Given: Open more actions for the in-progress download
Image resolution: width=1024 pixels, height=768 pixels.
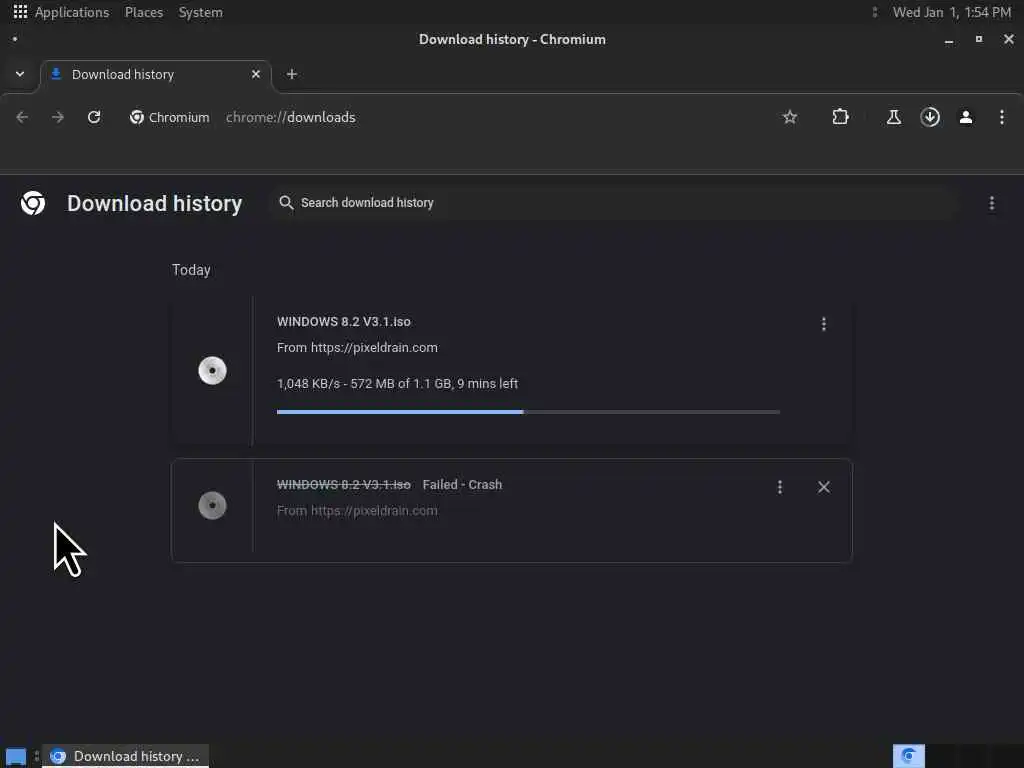Looking at the screenshot, I should click(824, 324).
